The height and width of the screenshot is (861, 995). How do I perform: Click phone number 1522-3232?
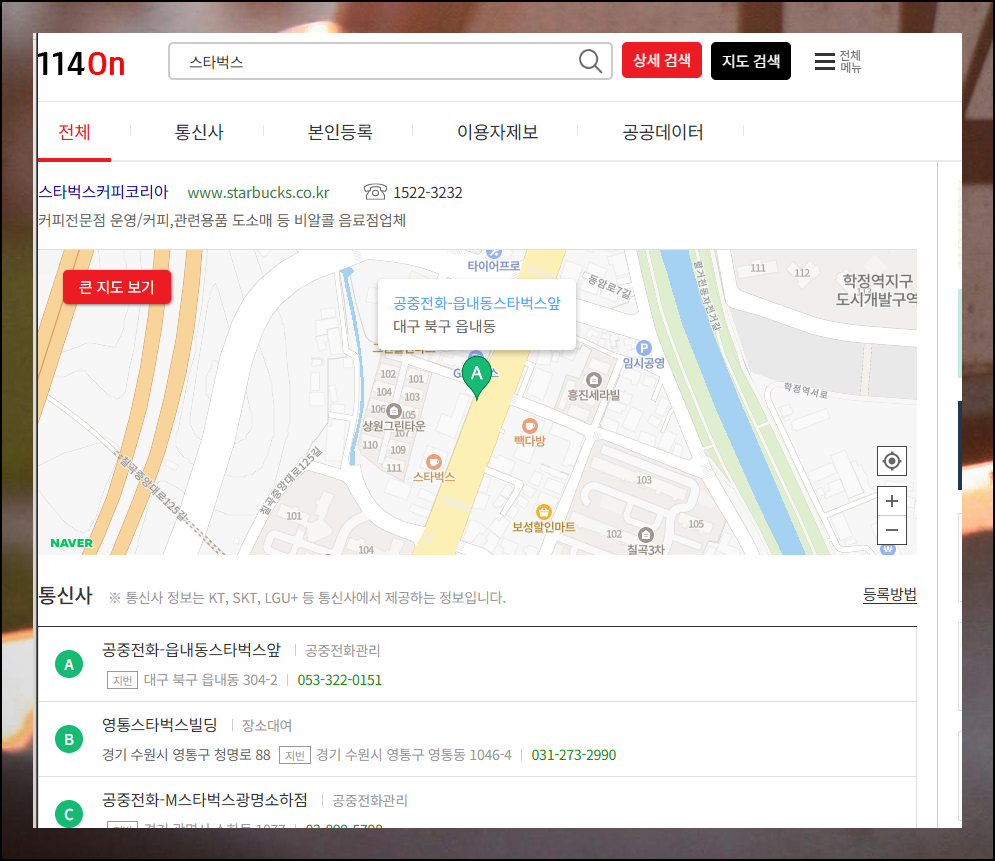coord(428,192)
